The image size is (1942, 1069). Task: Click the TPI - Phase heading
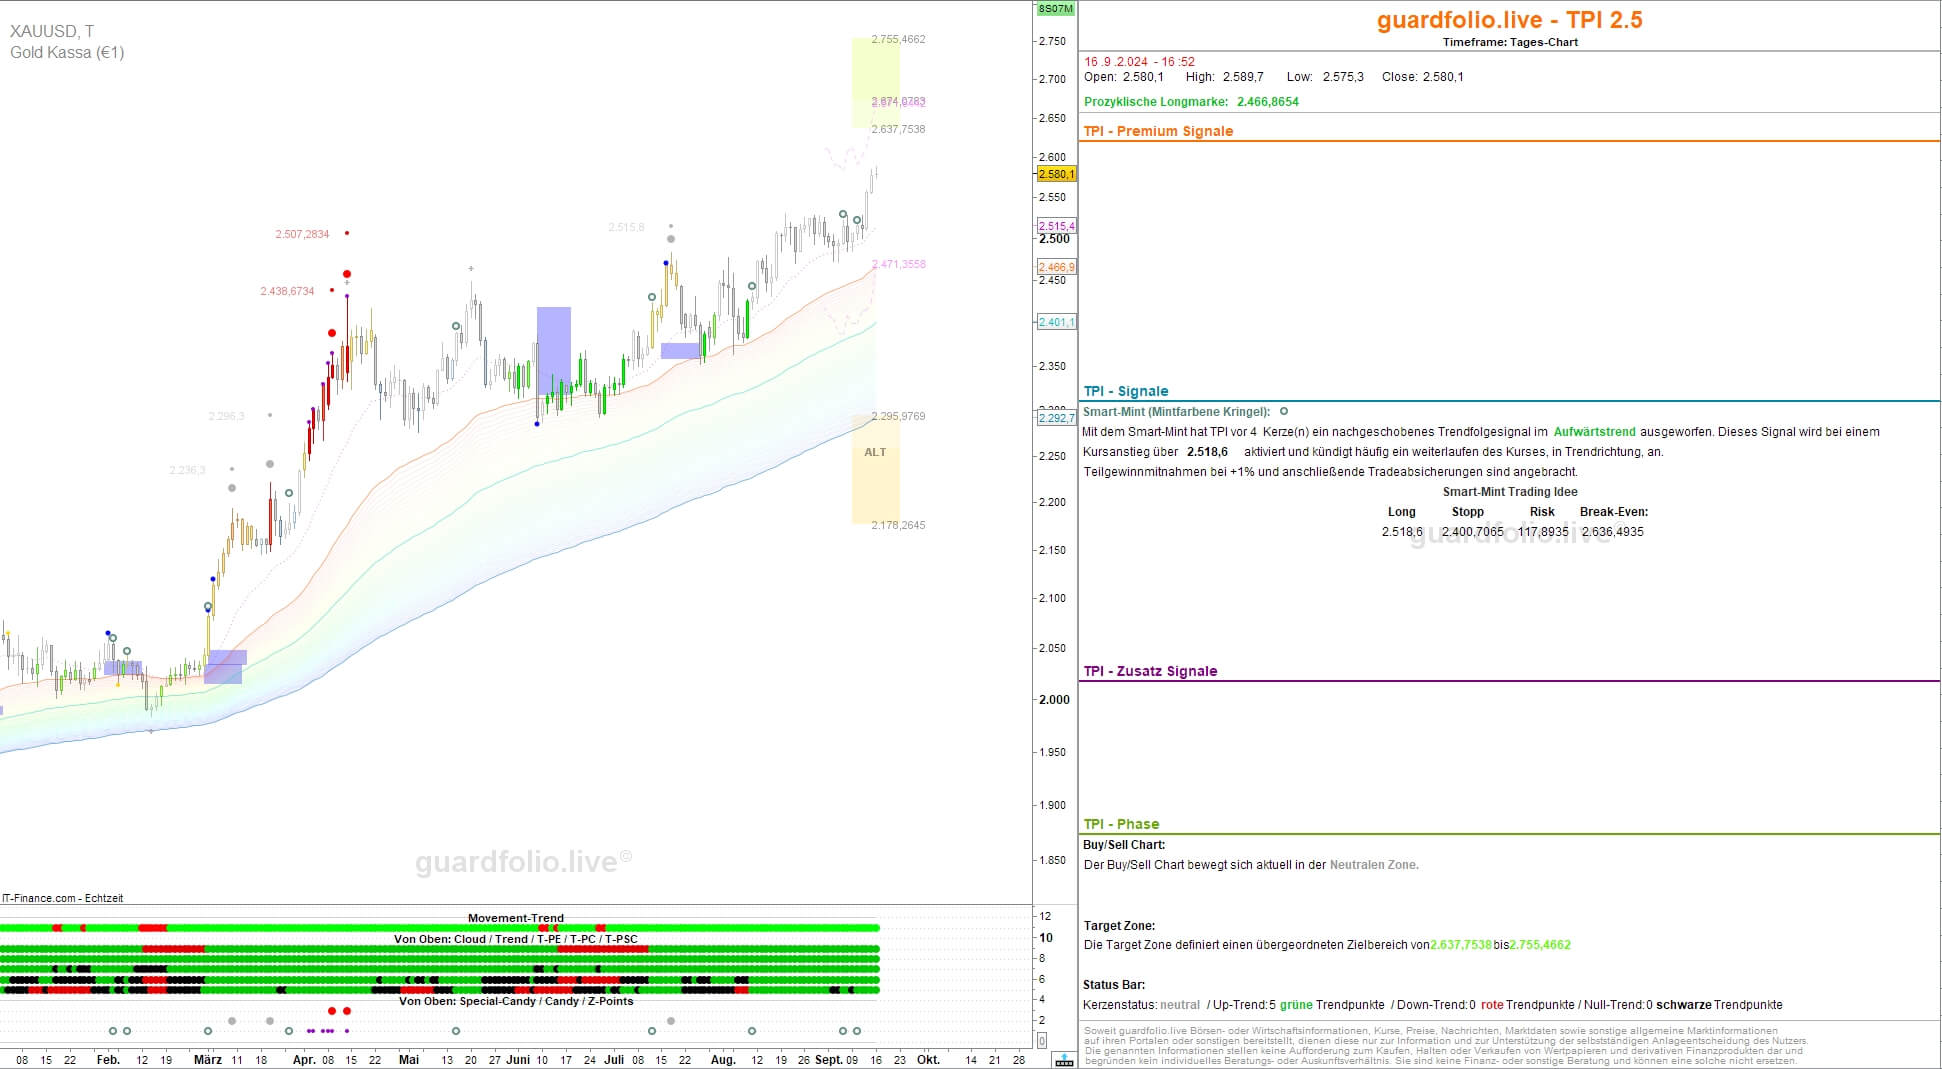1122,824
